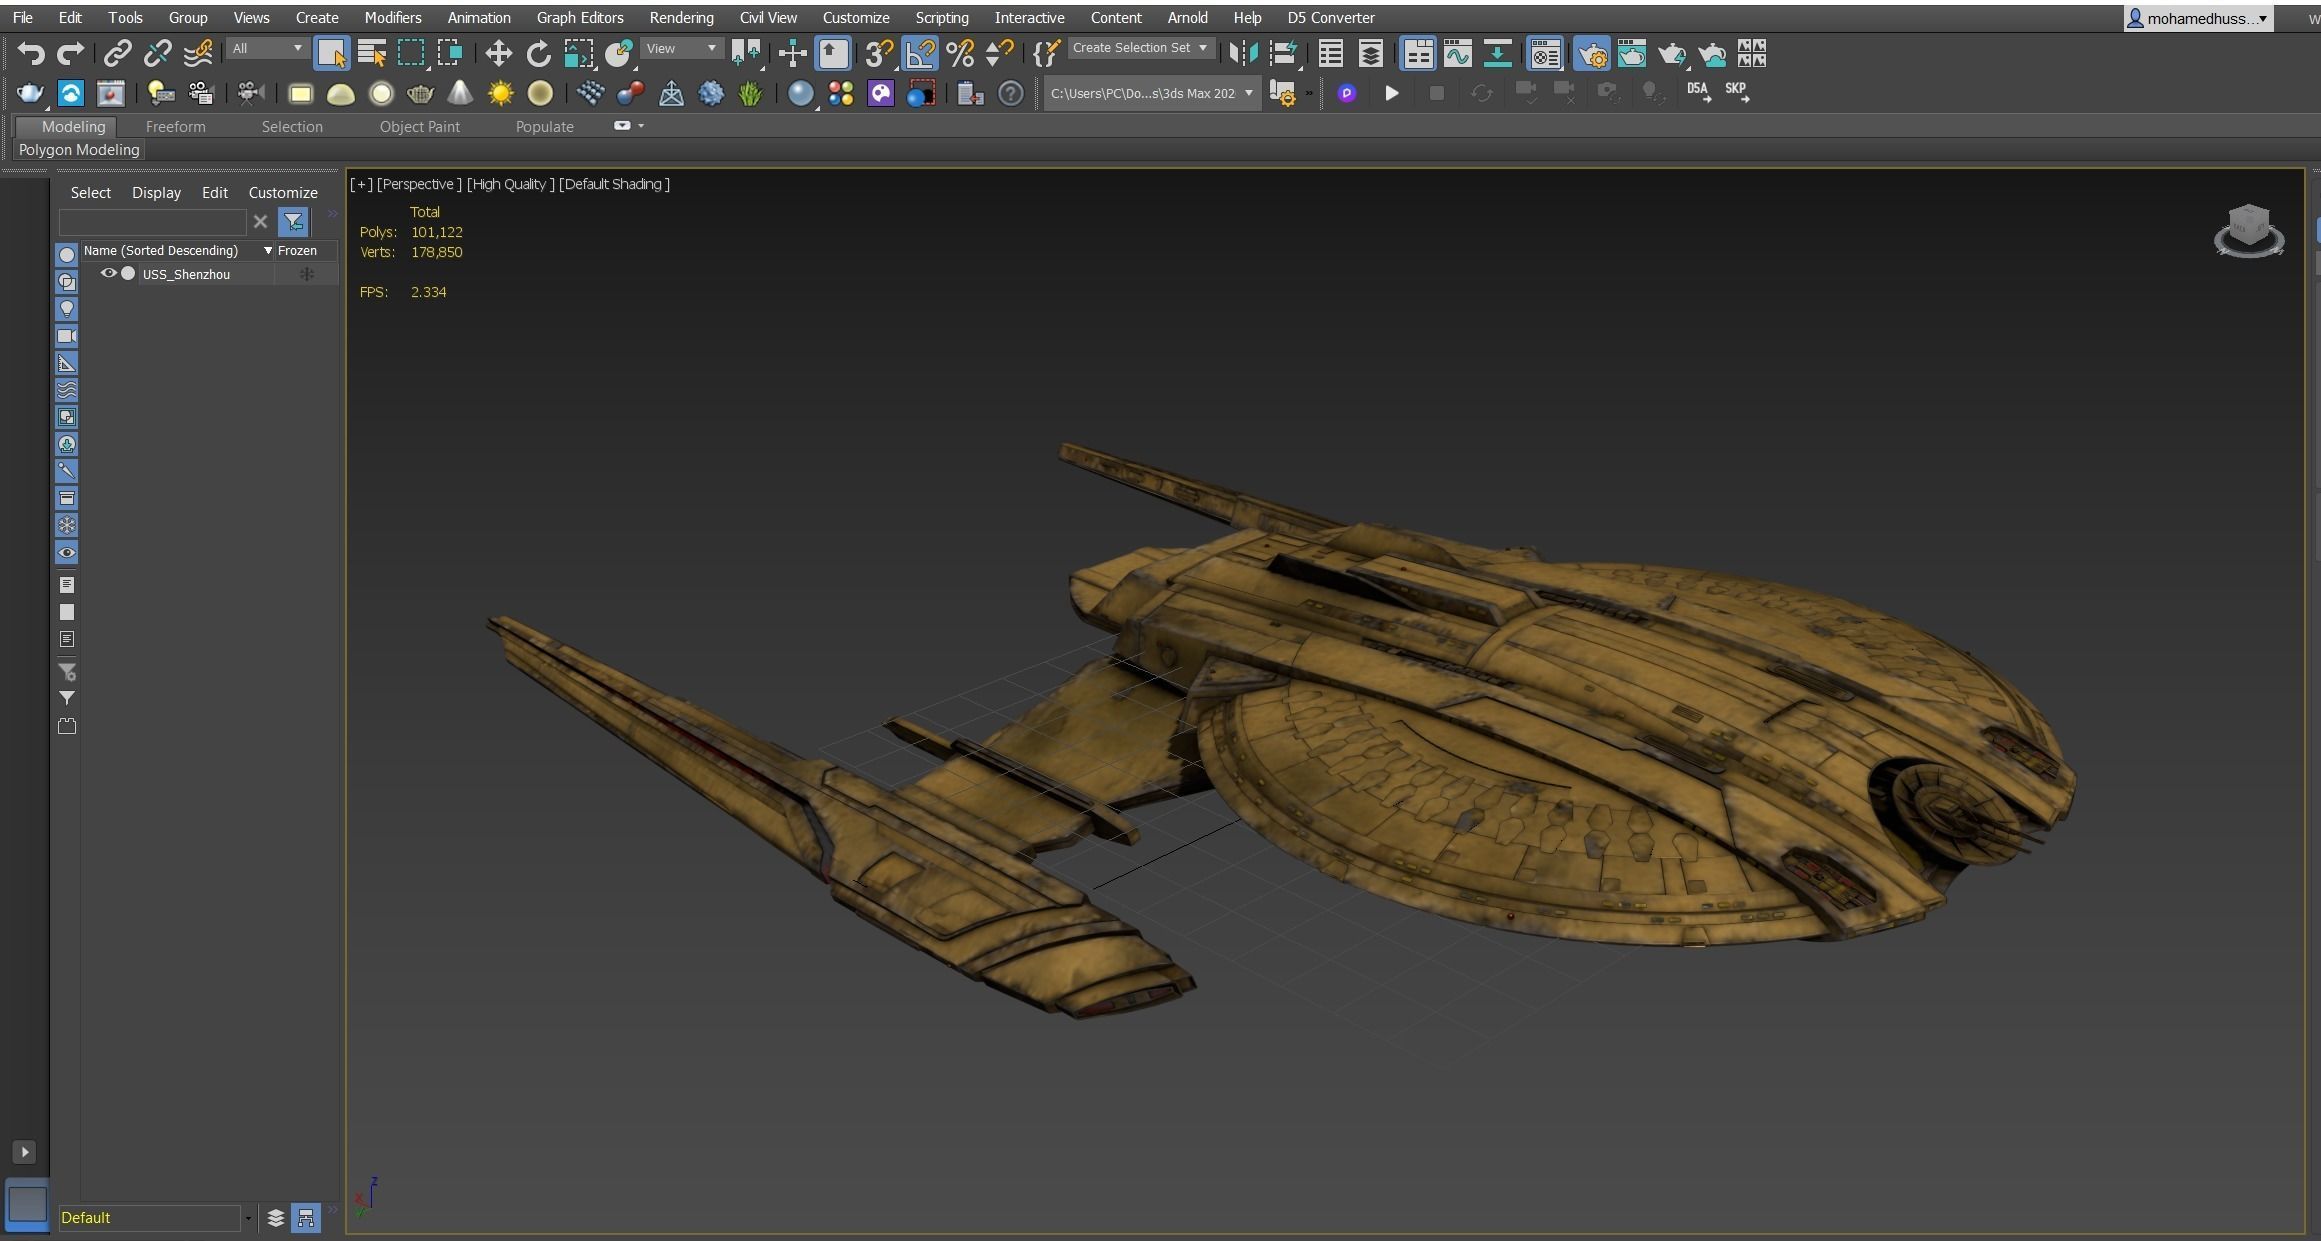Toggle frozen state of USS_Shenzhou
The width and height of the screenshot is (2321, 1241).
pyautogui.click(x=307, y=274)
